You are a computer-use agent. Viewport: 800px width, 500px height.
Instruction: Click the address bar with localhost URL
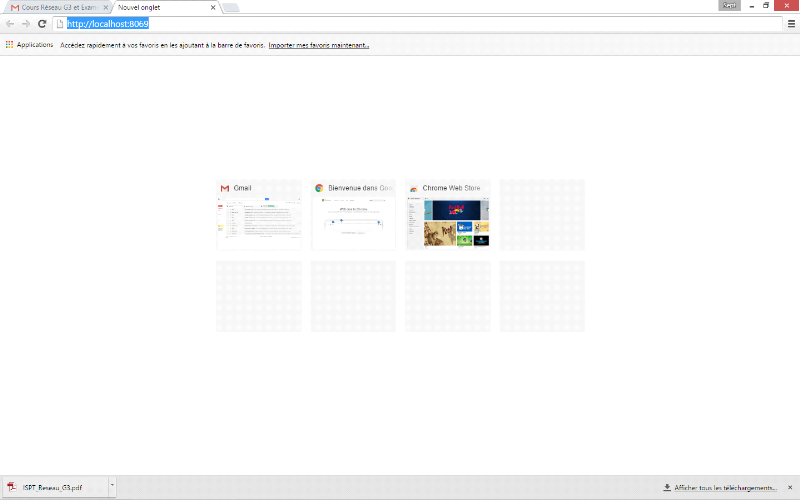coord(417,24)
